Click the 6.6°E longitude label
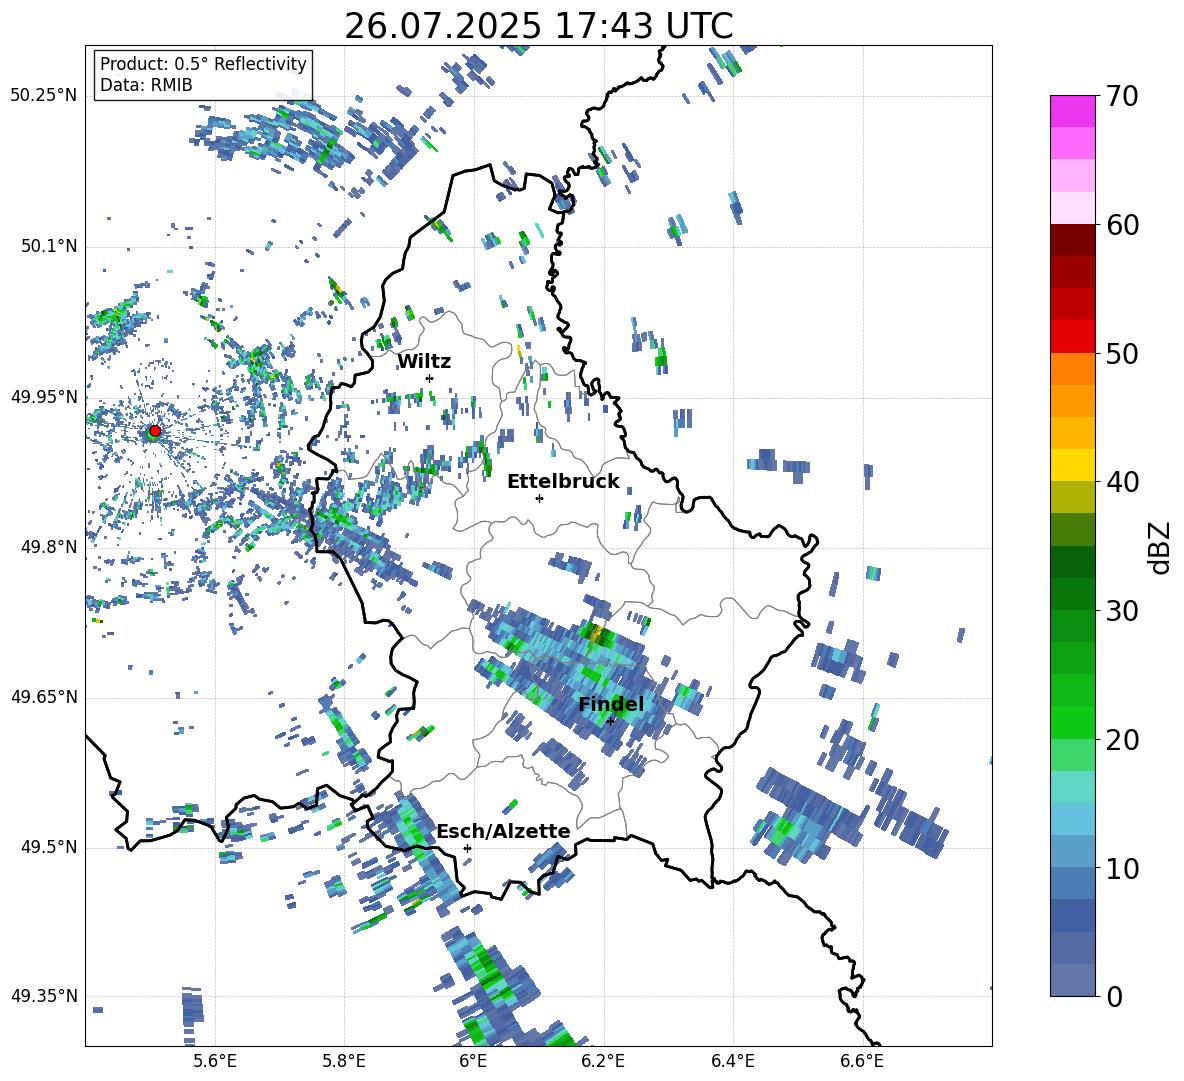Screen dimensions: 1184x1081 point(862,1061)
